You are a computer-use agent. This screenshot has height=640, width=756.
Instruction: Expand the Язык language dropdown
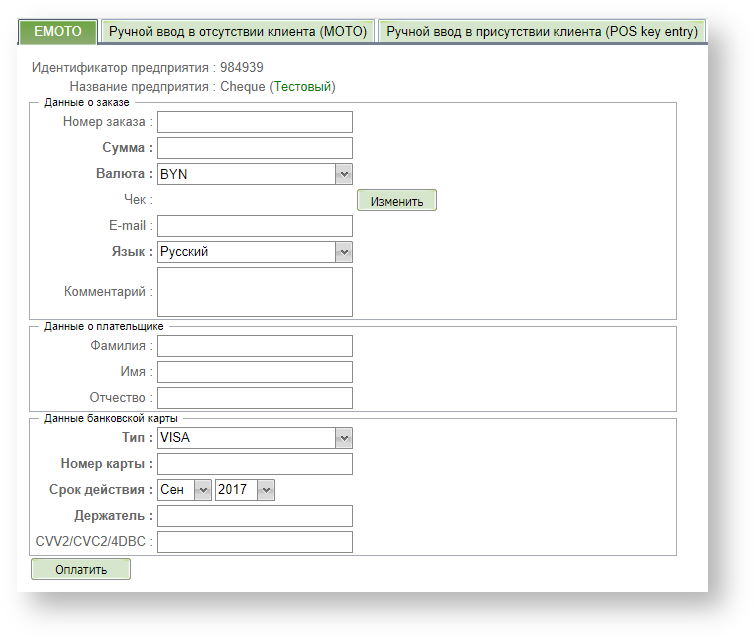[x=255, y=252]
